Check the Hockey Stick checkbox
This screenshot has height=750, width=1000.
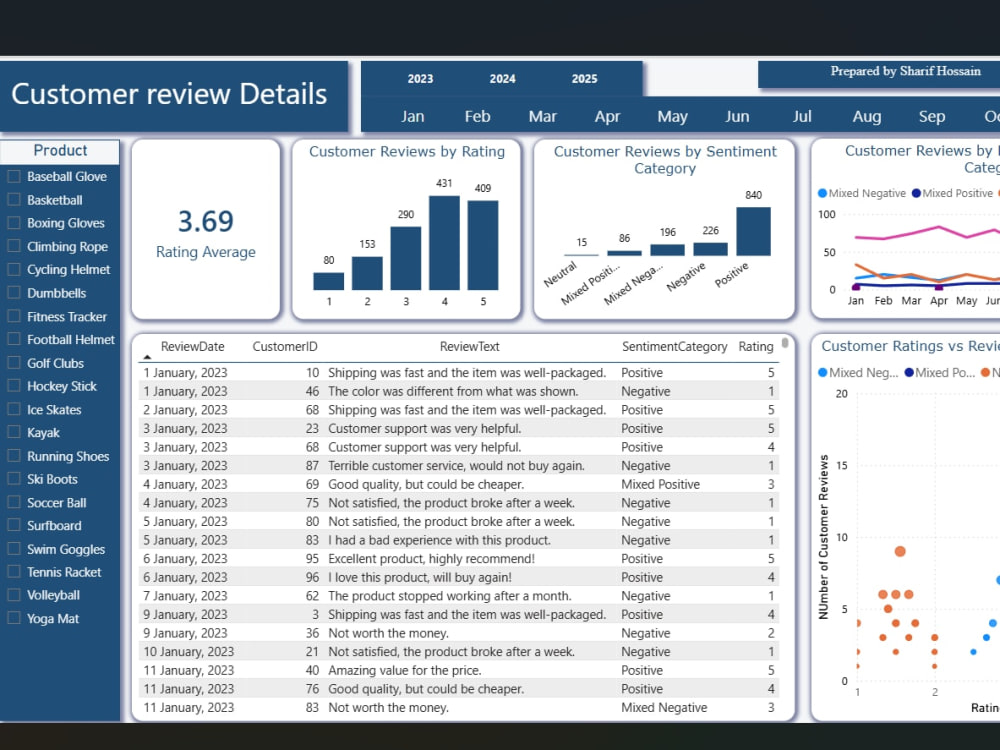tap(13, 386)
